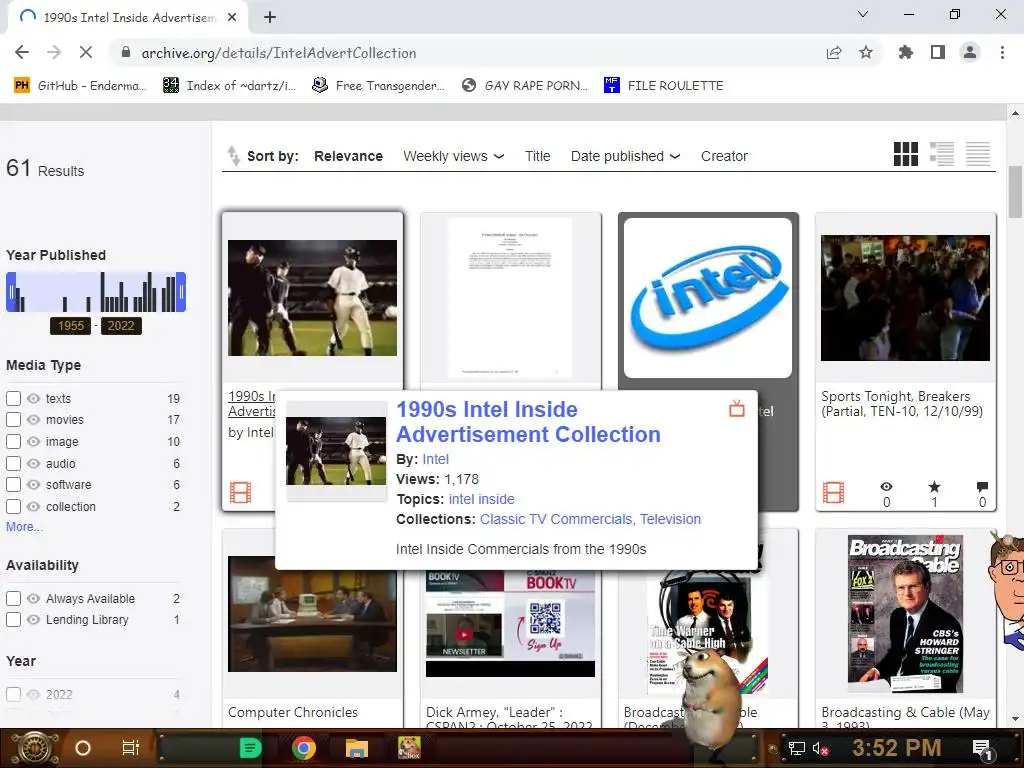This screenshot has width=1024, height=768.
Task: Close the 1990s Intel Inside tab
Action: click(232, 18)
